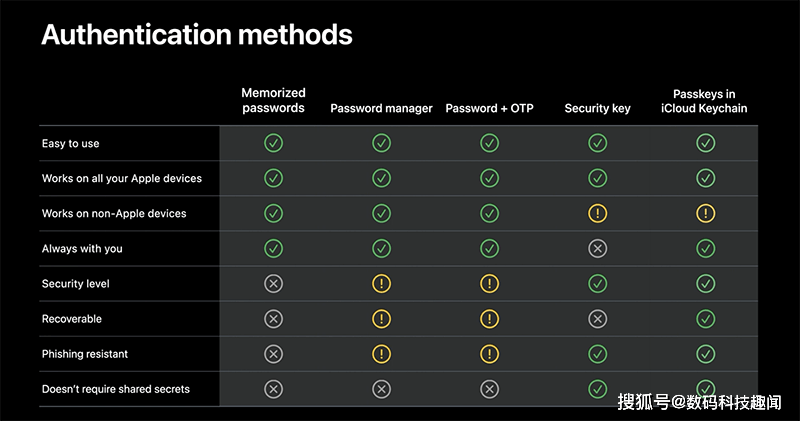Click the gray X for Security key, Recoverable

pyautogui.click(x=597, y=319)
